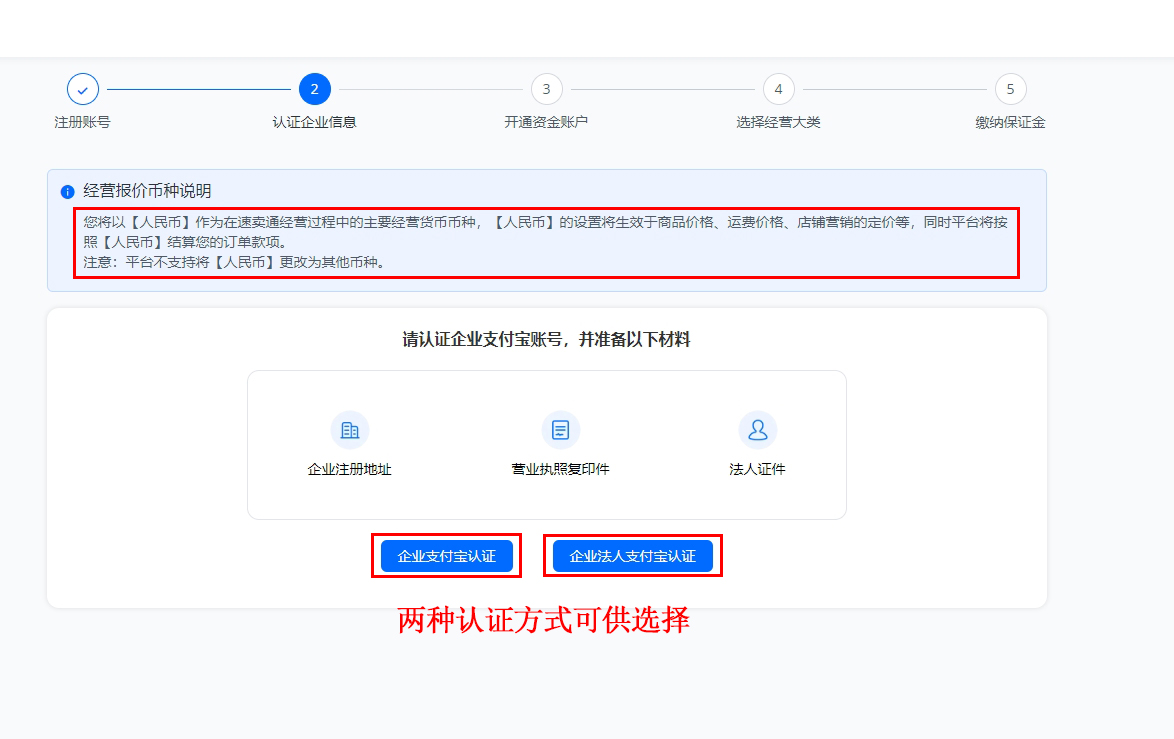Click the 法人证件 text label
This screenshot has width=1174, height=739.
tap(757, 469)
